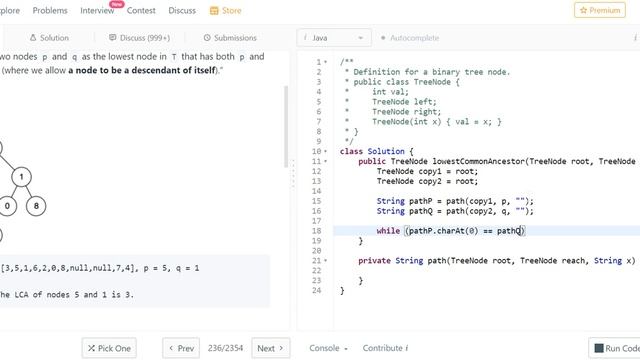This screenshot has height=360, width=640.
Task: Click tree node 8 in the diagram
Action: (x=36, y=206)
